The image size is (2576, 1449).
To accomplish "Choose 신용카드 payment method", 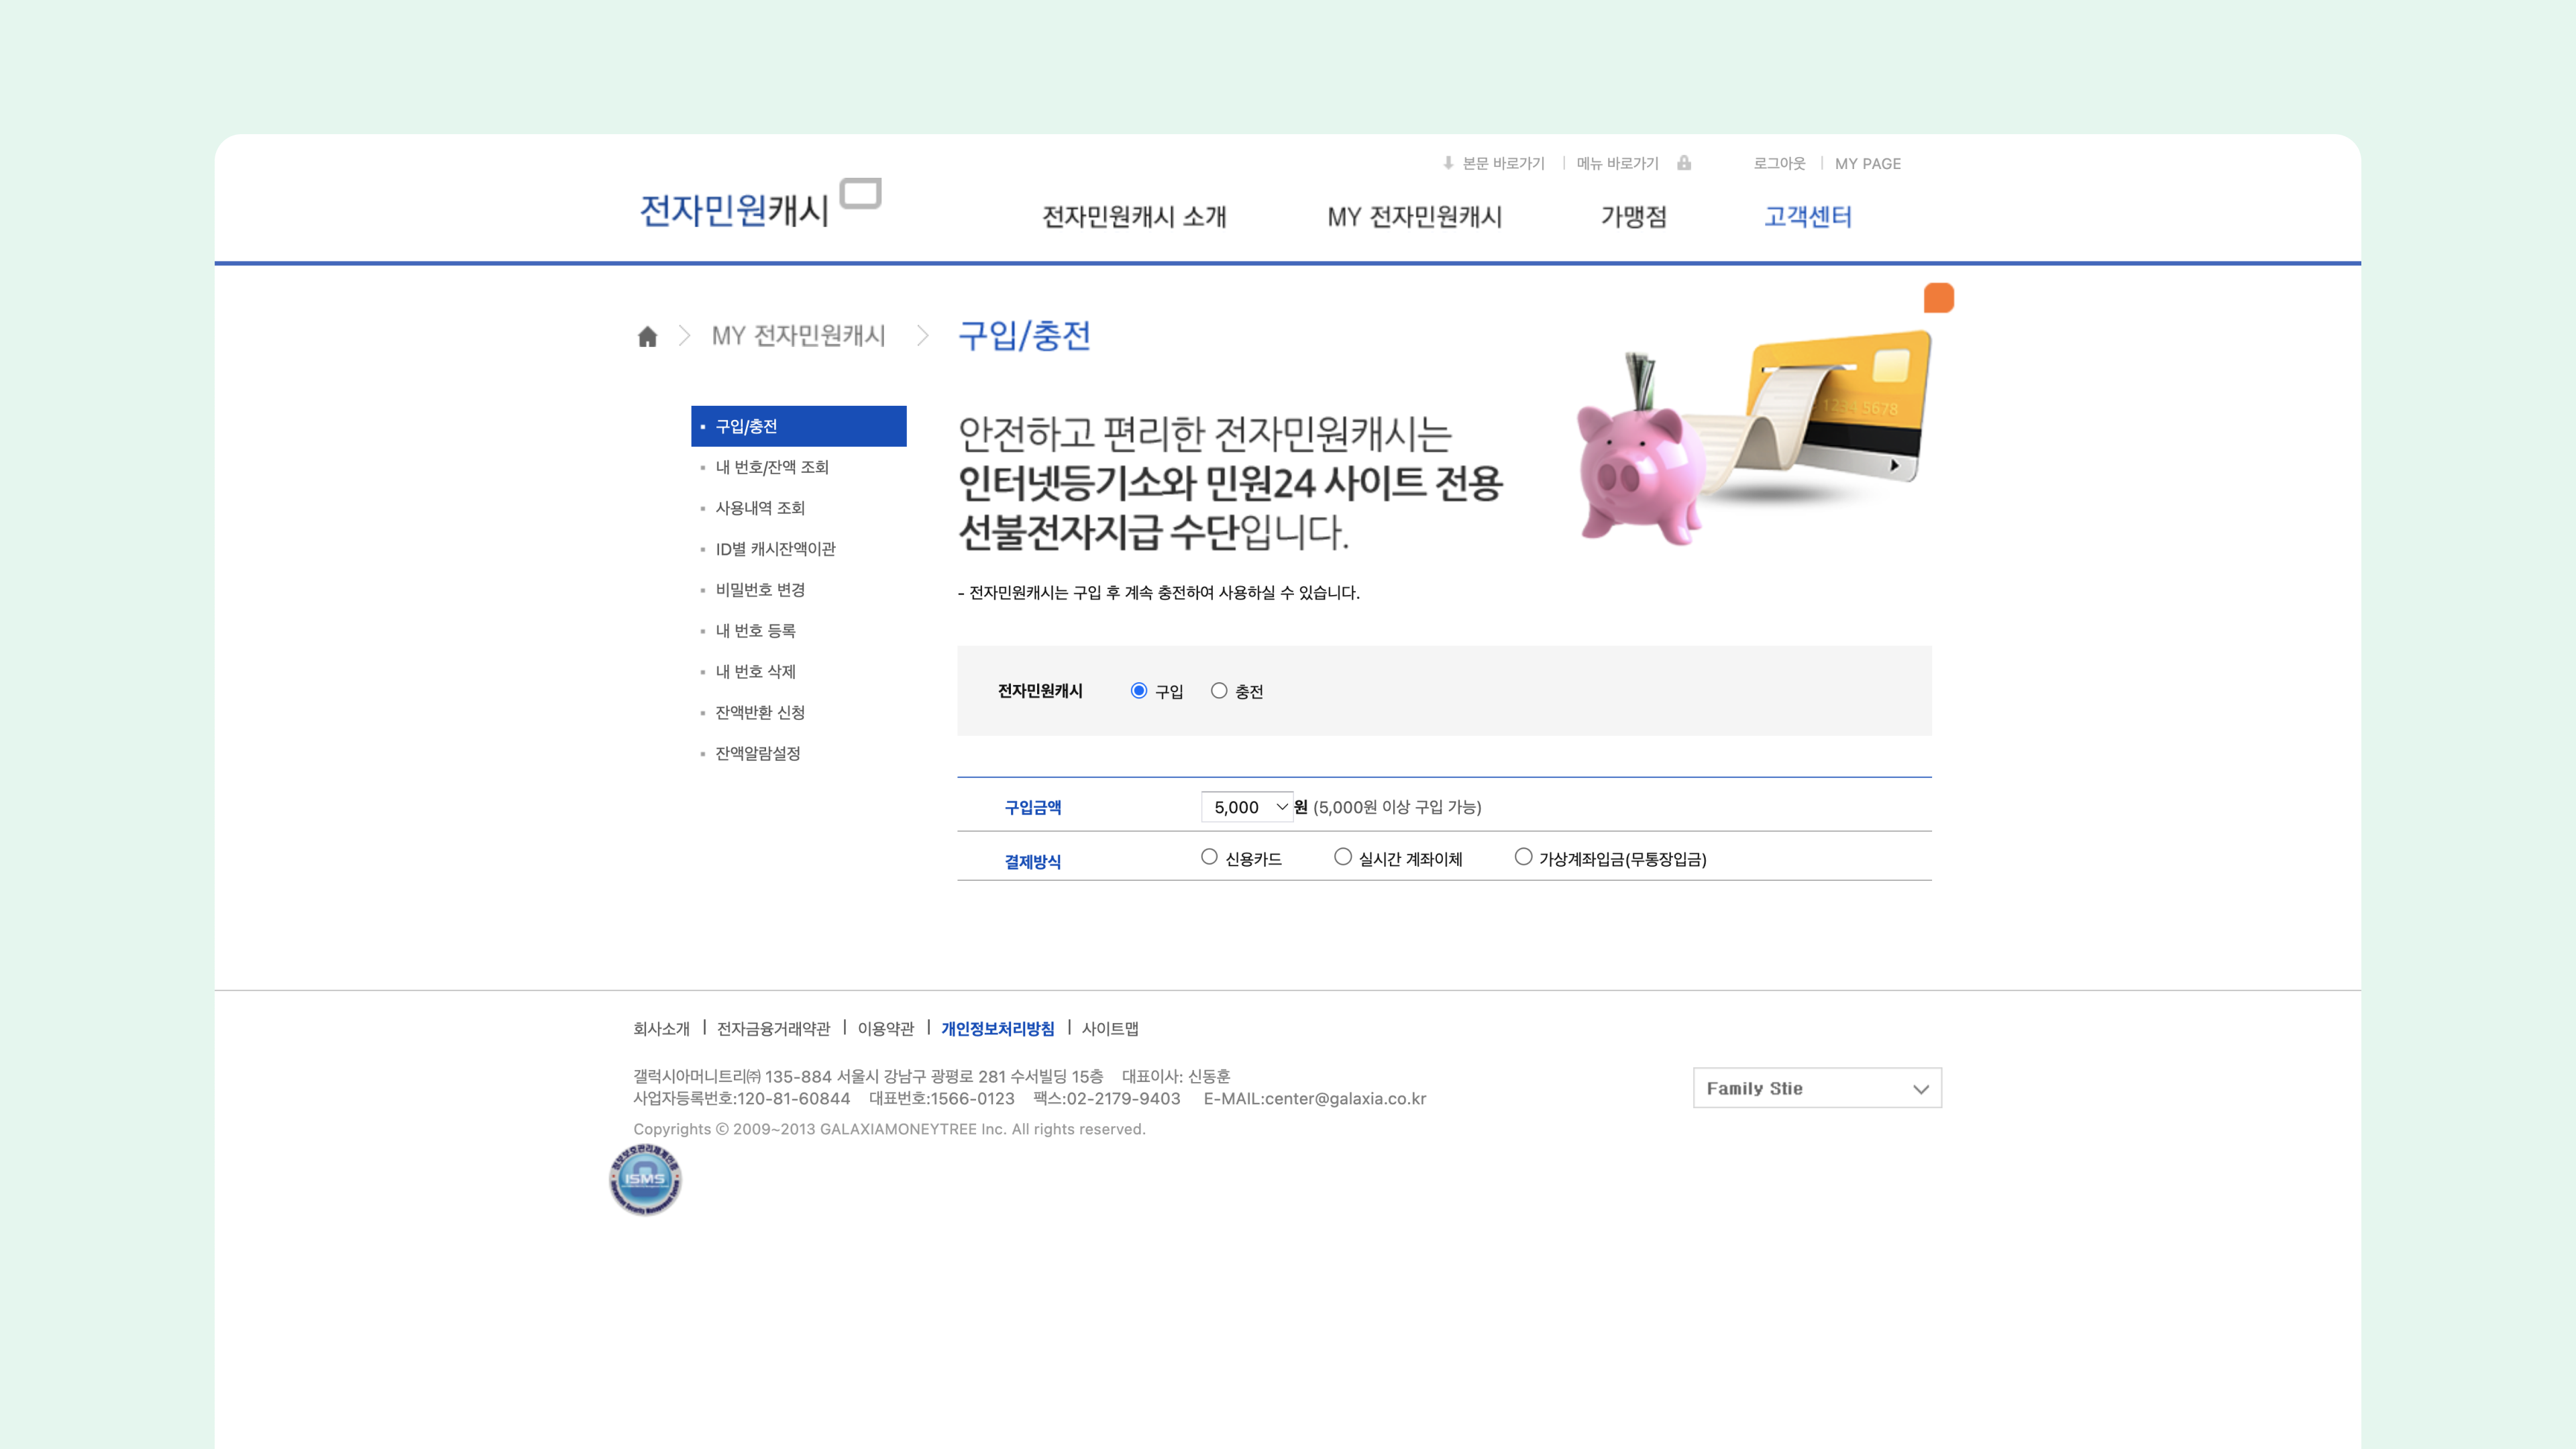I will pos(1209,857).
